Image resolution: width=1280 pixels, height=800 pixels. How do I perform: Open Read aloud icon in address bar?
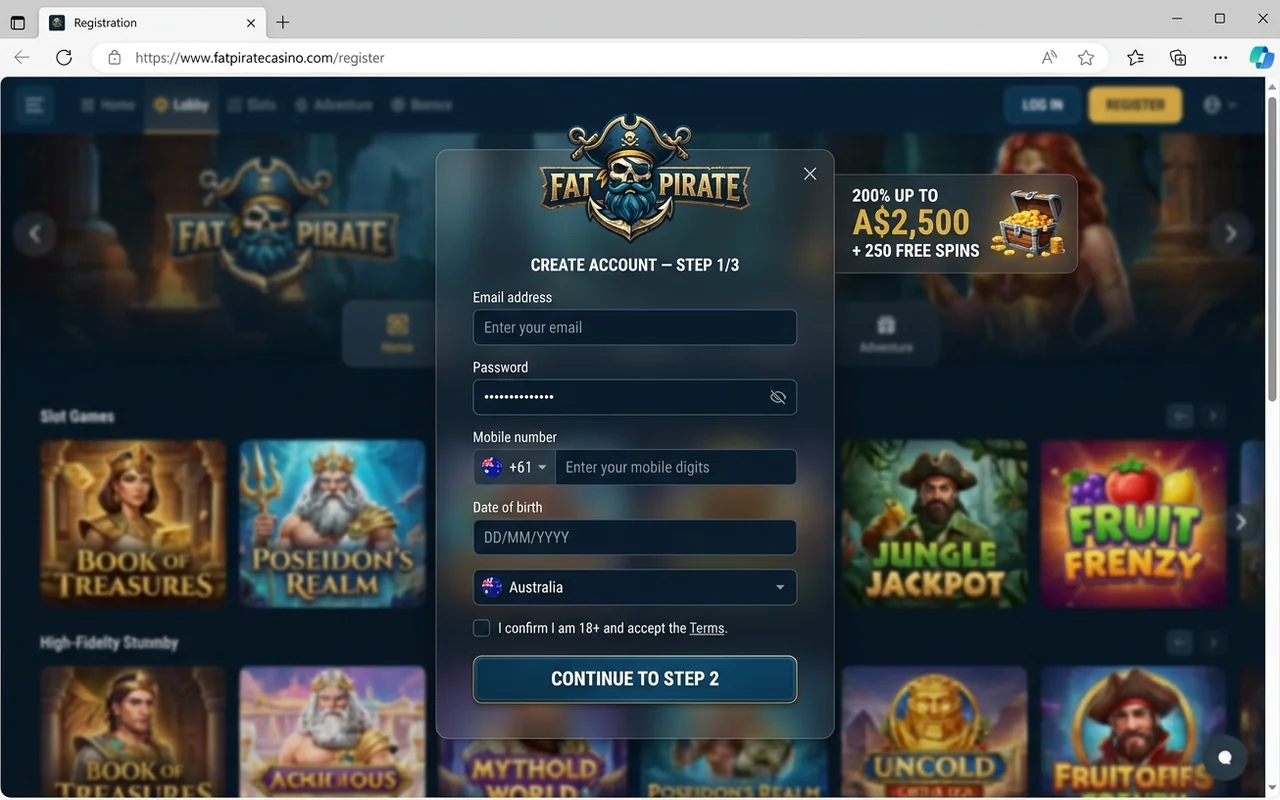click(x=1049, y=58)
